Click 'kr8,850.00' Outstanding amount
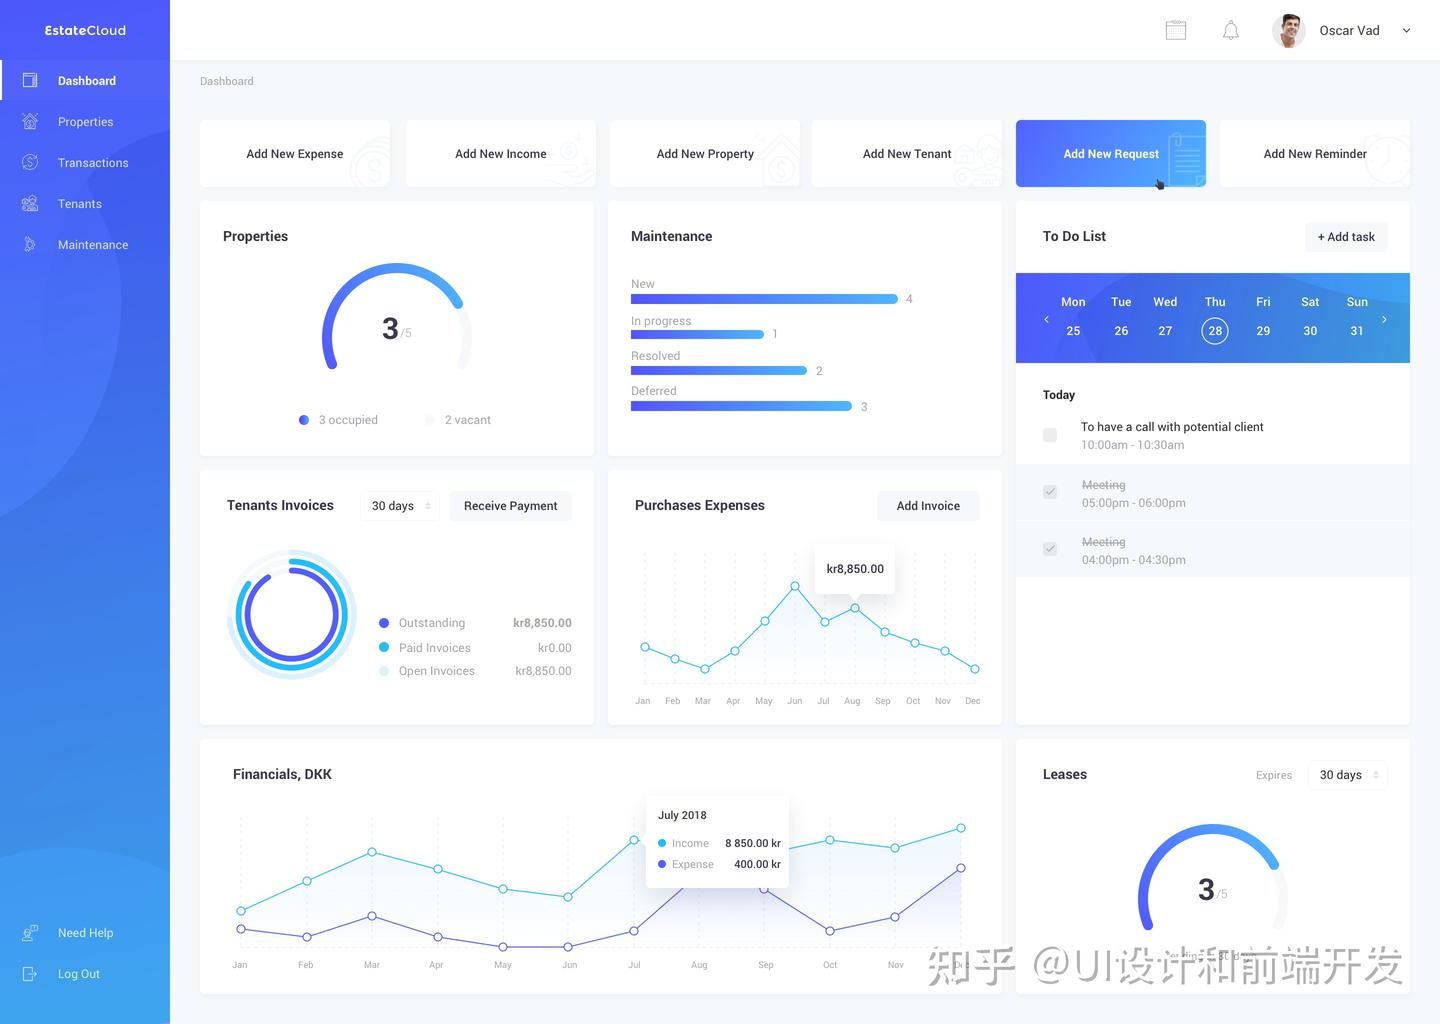 click(542, 623)
